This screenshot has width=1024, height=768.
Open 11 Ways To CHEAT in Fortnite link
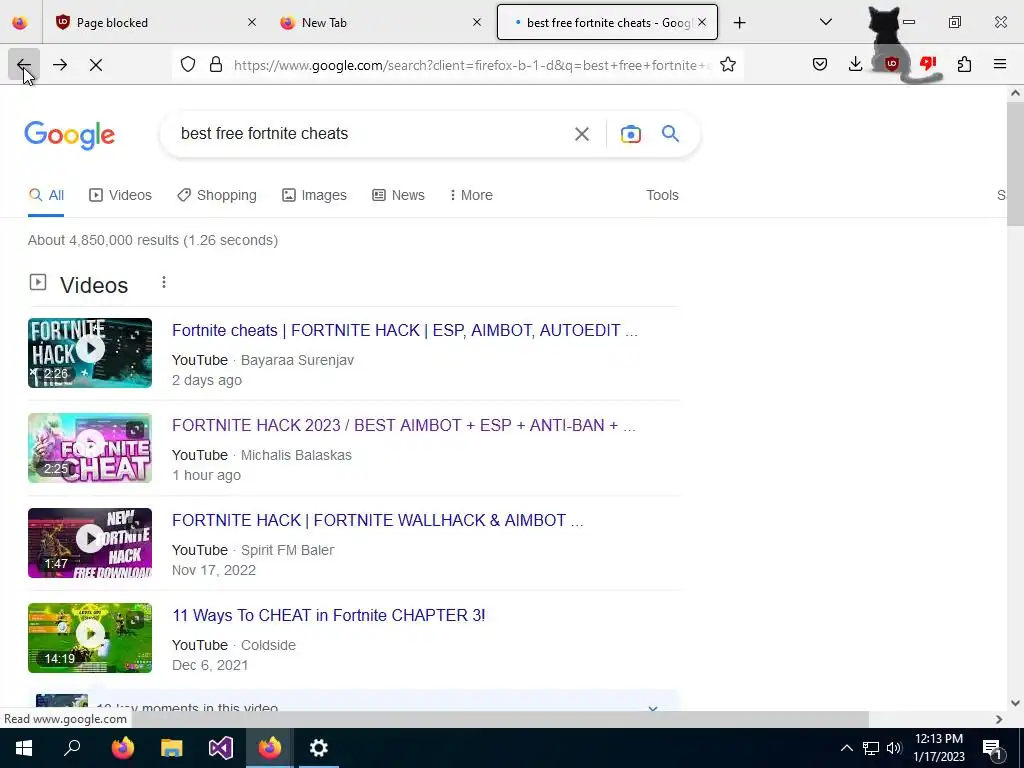point(328,616)
